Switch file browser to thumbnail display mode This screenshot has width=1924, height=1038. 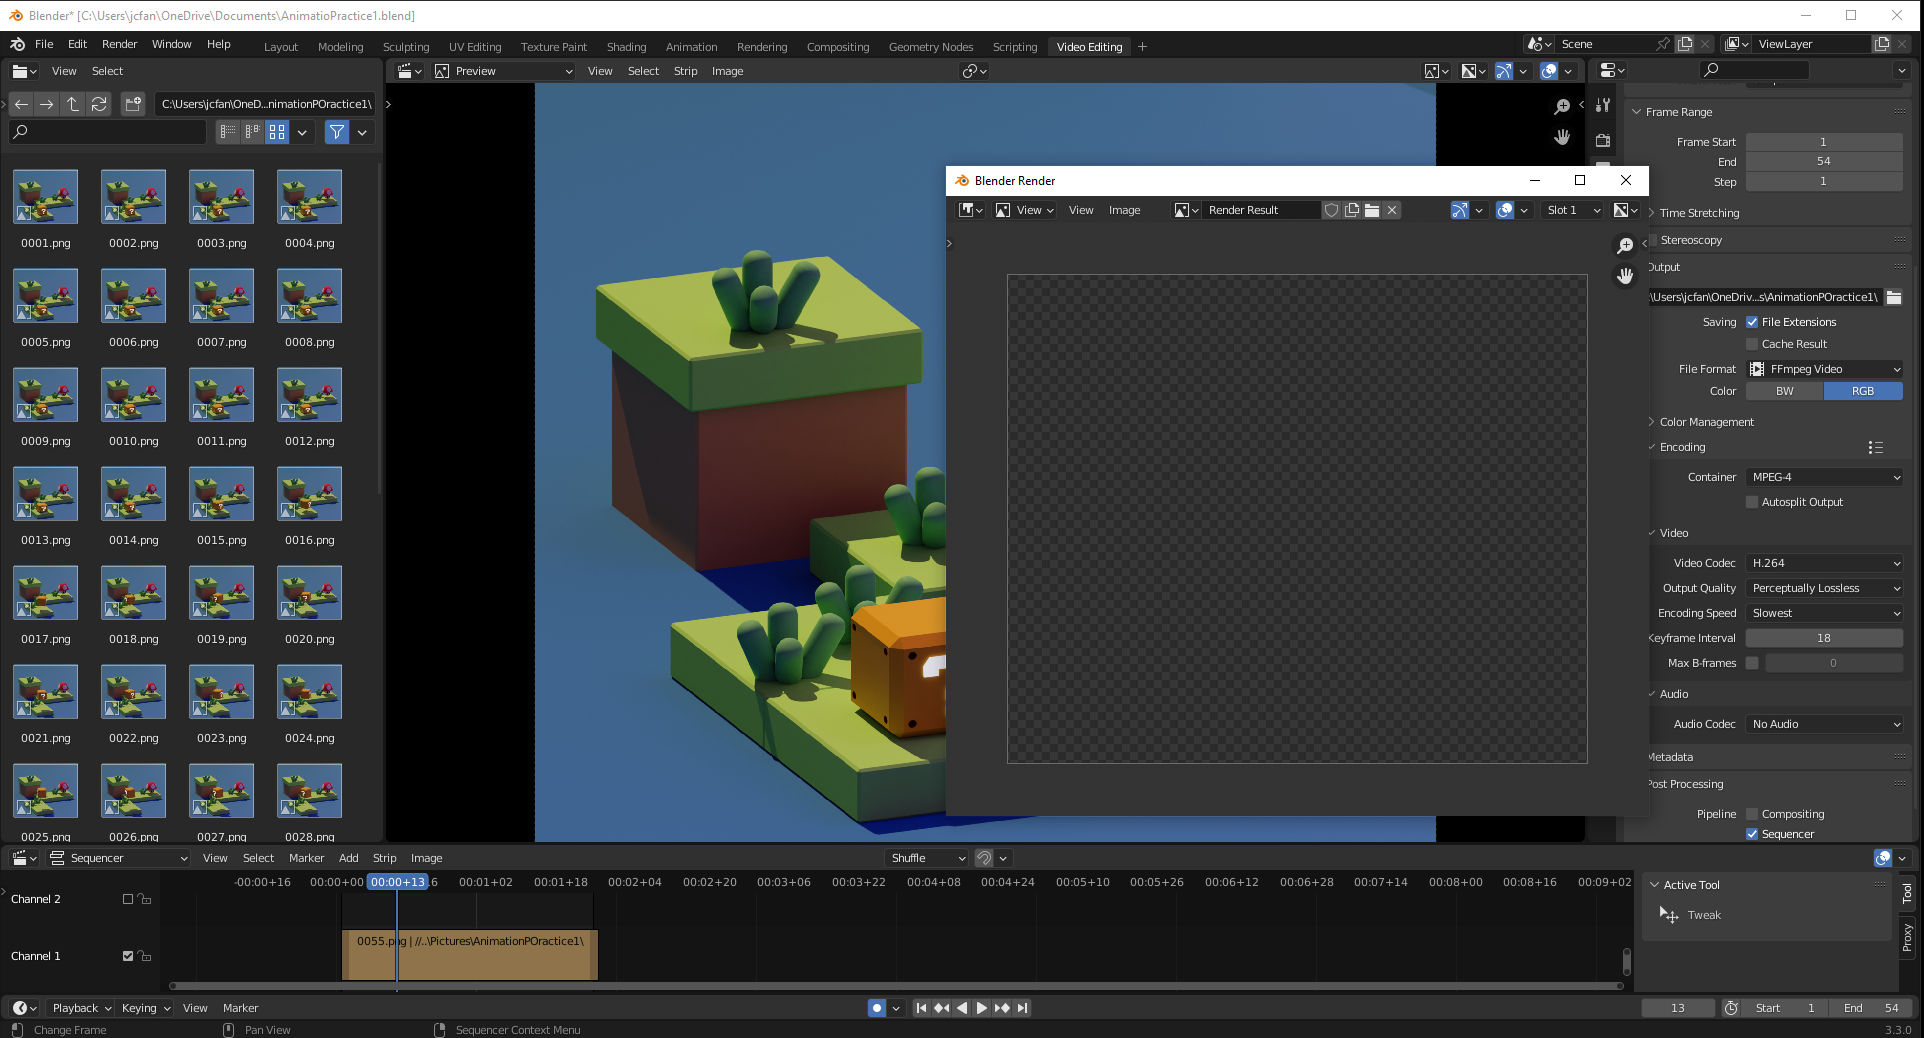pyautogui.click(x=277, y=132)
